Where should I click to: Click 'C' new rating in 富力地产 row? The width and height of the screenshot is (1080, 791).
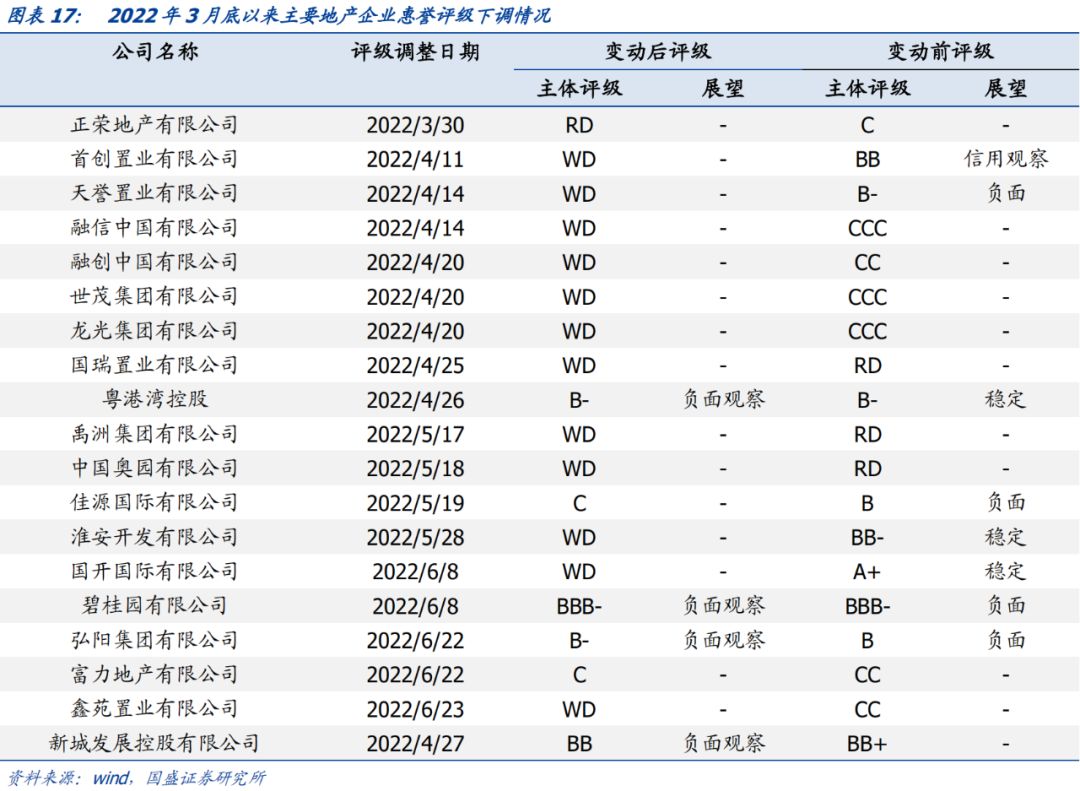click(x=579, y=675)
